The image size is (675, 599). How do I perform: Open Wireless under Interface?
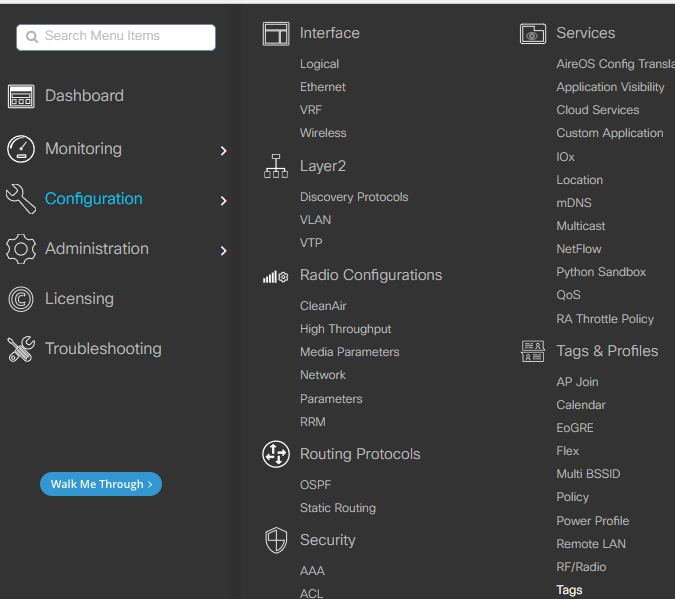(x=323, y=133)
